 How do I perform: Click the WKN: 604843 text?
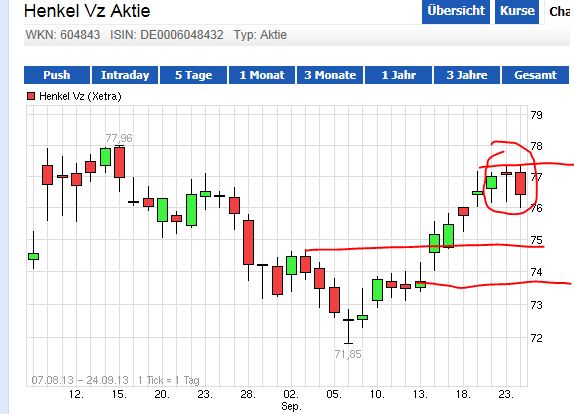point(63,35)
